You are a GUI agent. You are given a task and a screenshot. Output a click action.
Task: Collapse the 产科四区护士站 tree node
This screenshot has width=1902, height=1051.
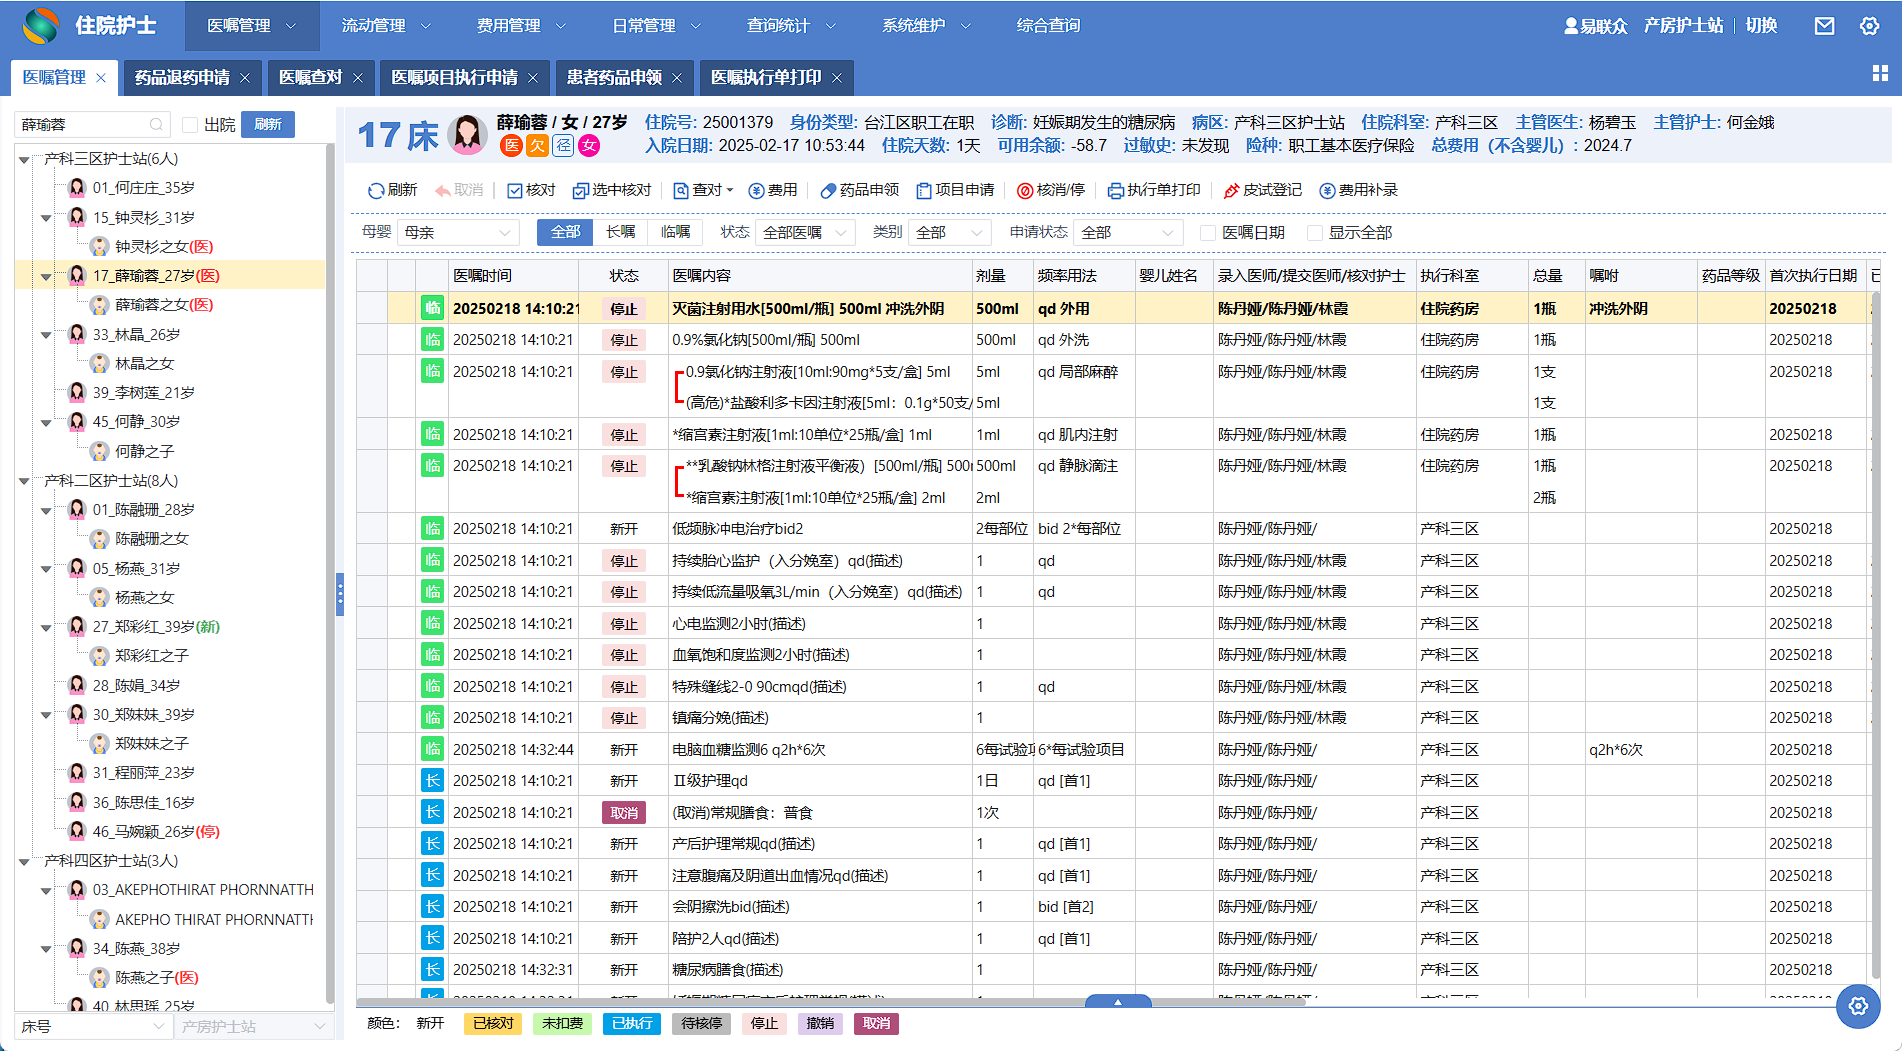point(25,862)
